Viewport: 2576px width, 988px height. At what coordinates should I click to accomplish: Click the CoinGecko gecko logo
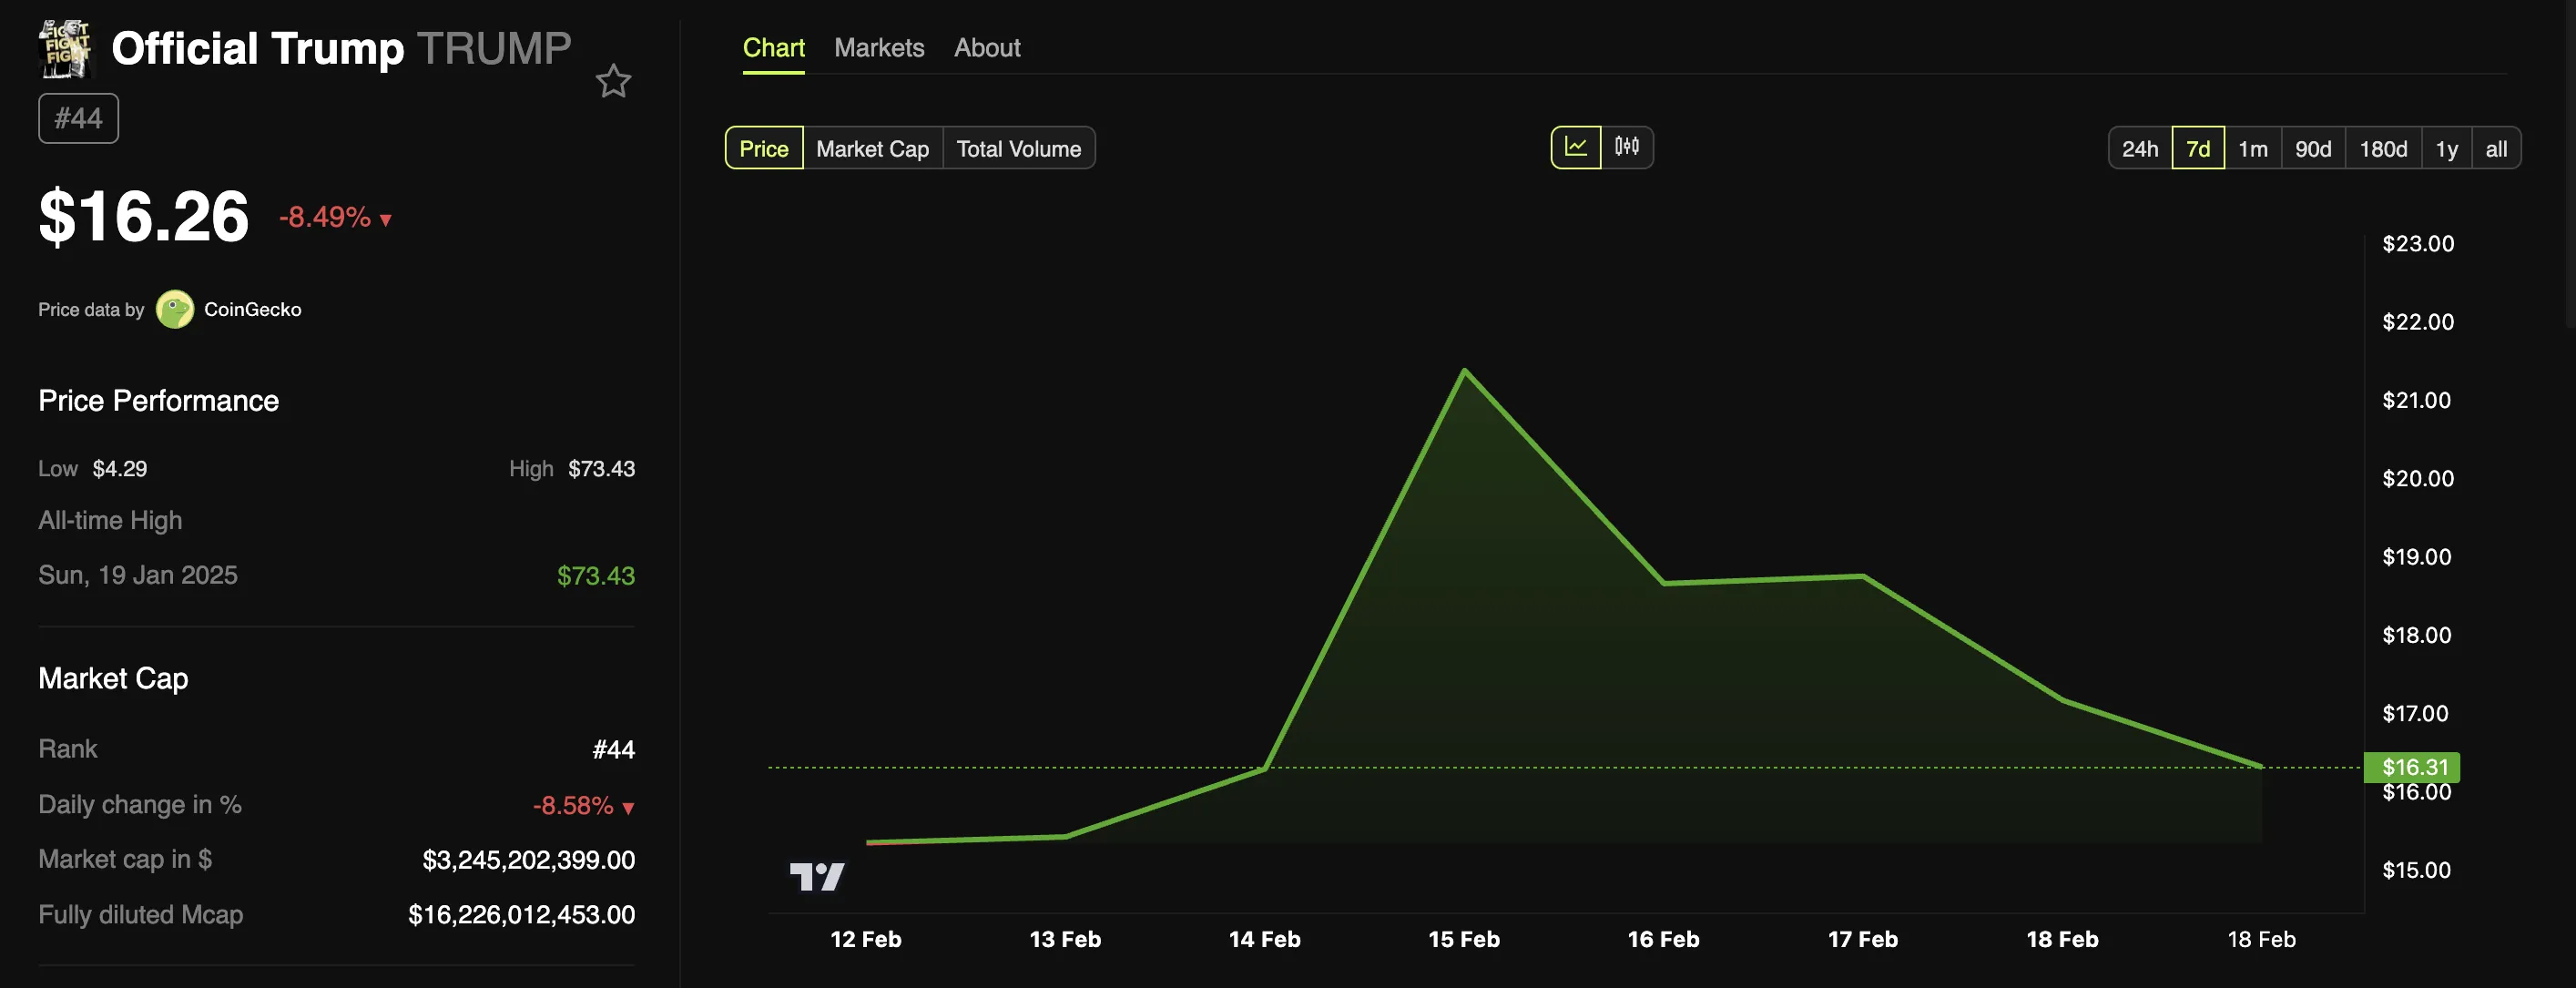coord(175,309)
